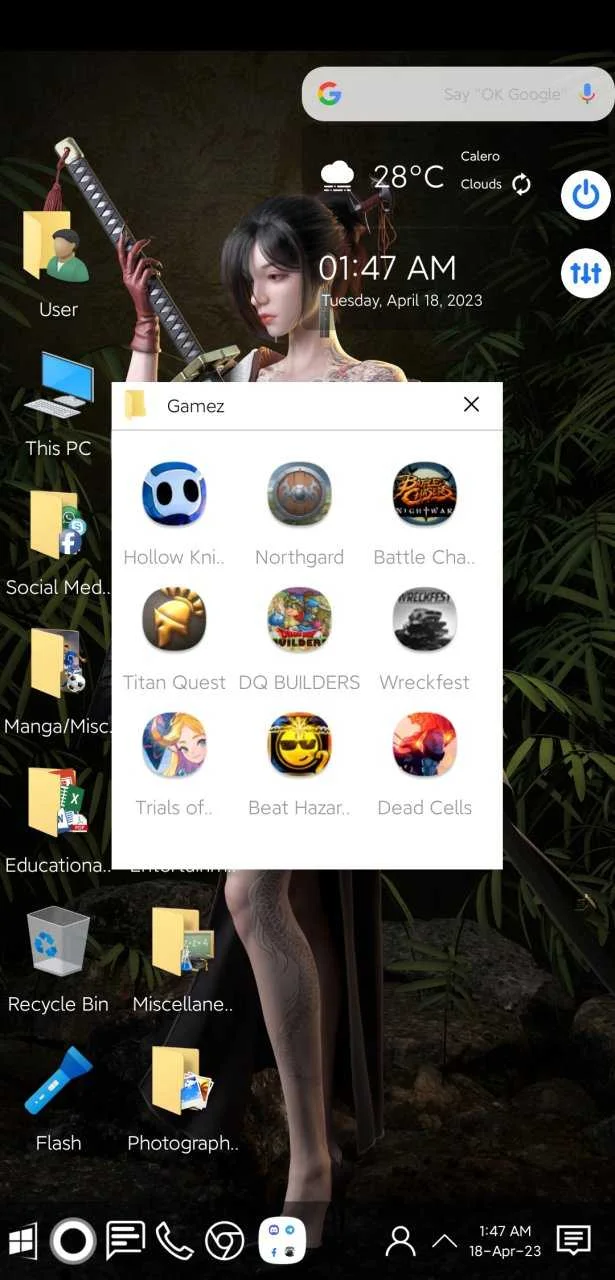Refresh the weather widget

(521, 184)
